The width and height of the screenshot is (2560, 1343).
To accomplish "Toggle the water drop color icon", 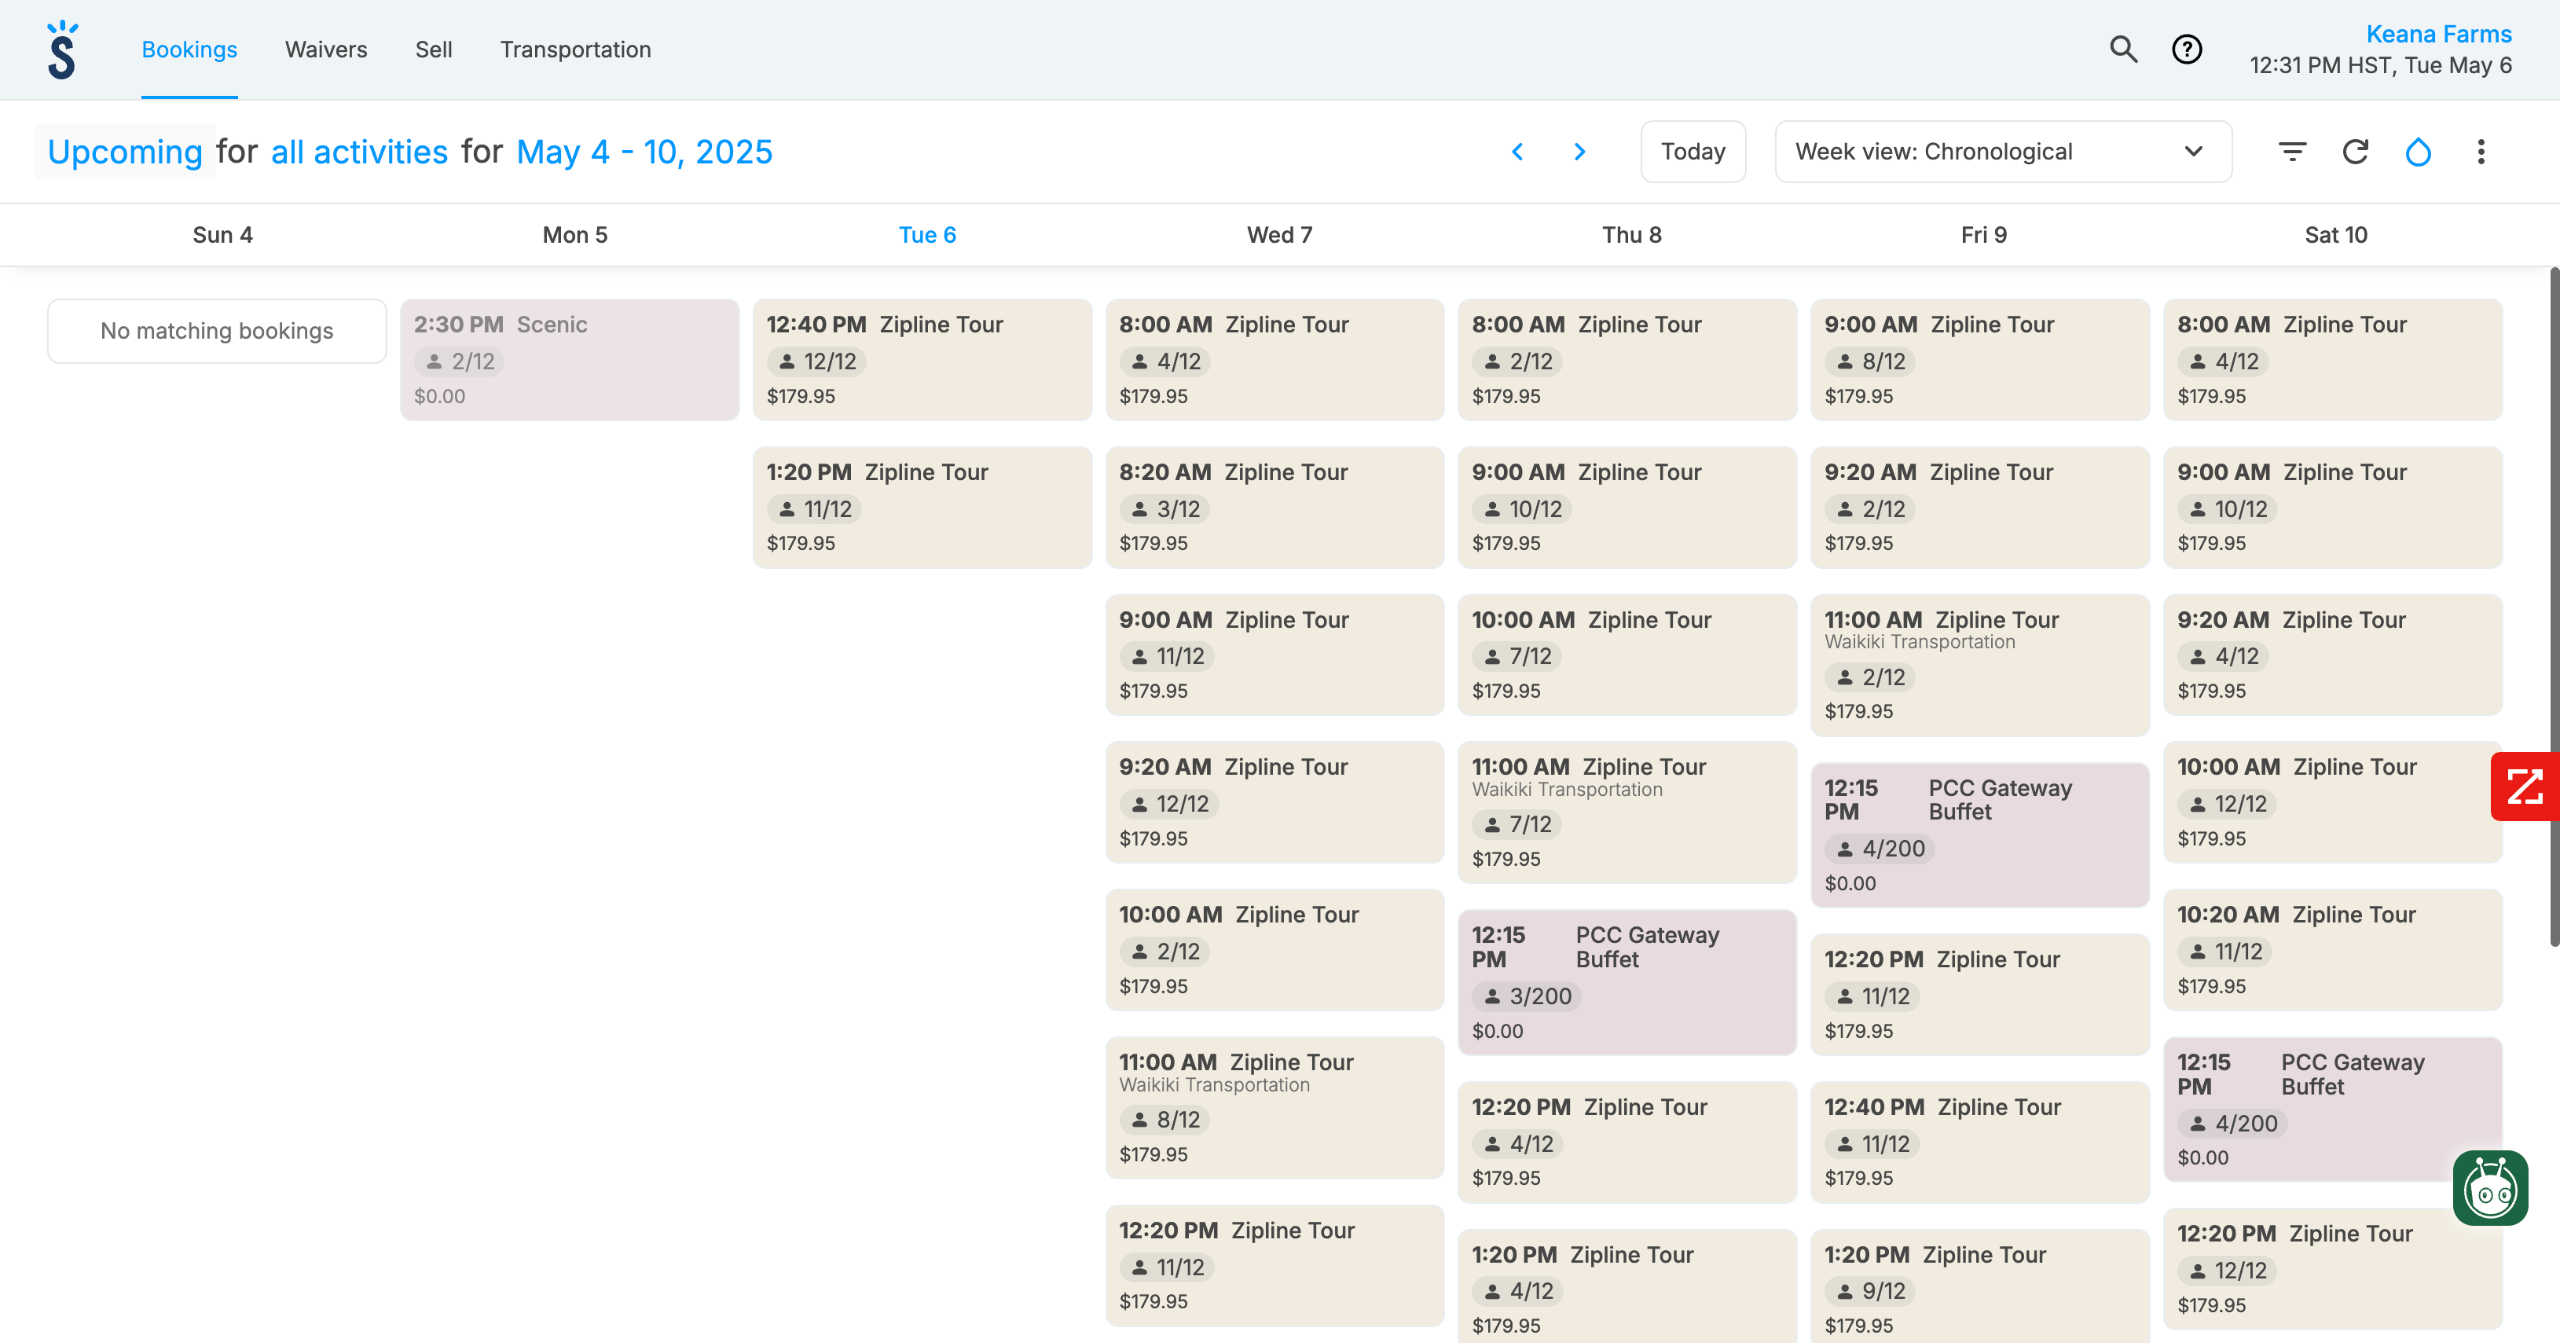I will tap(2418, 152).
